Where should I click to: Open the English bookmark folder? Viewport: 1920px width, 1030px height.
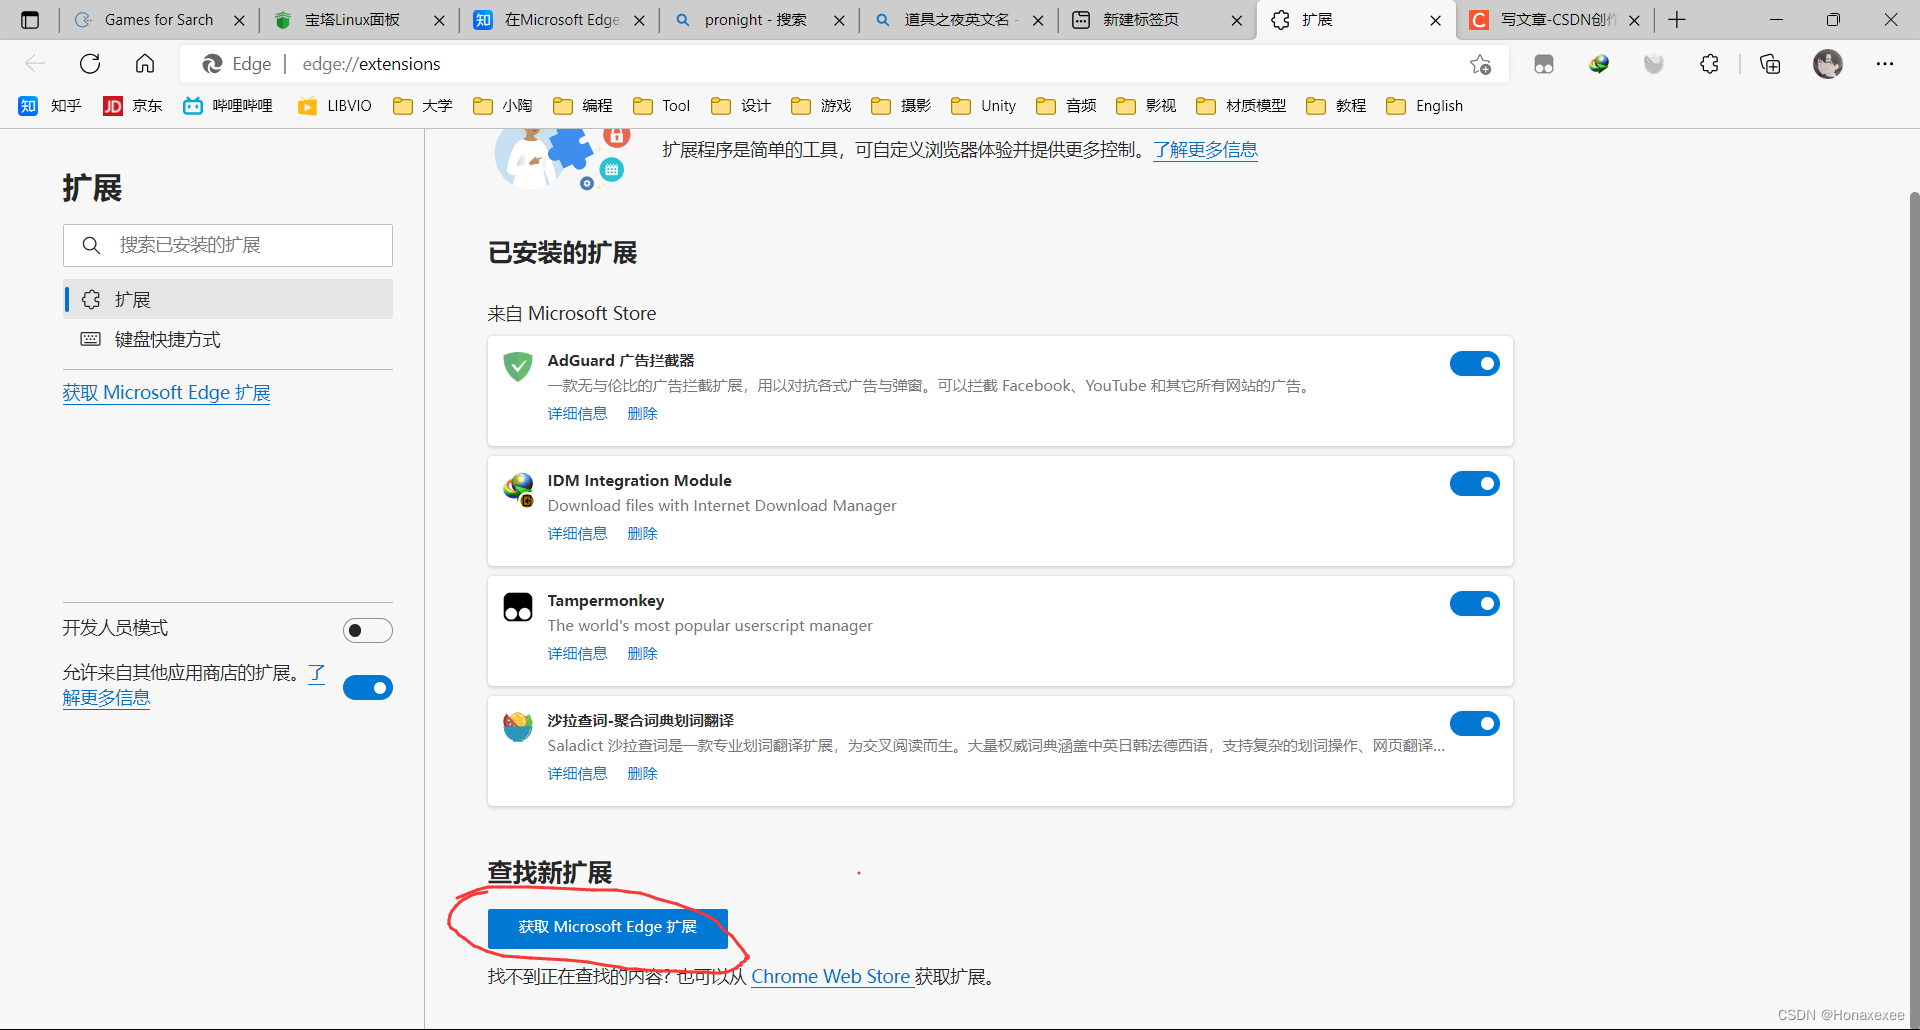[x=1424, y=106]
